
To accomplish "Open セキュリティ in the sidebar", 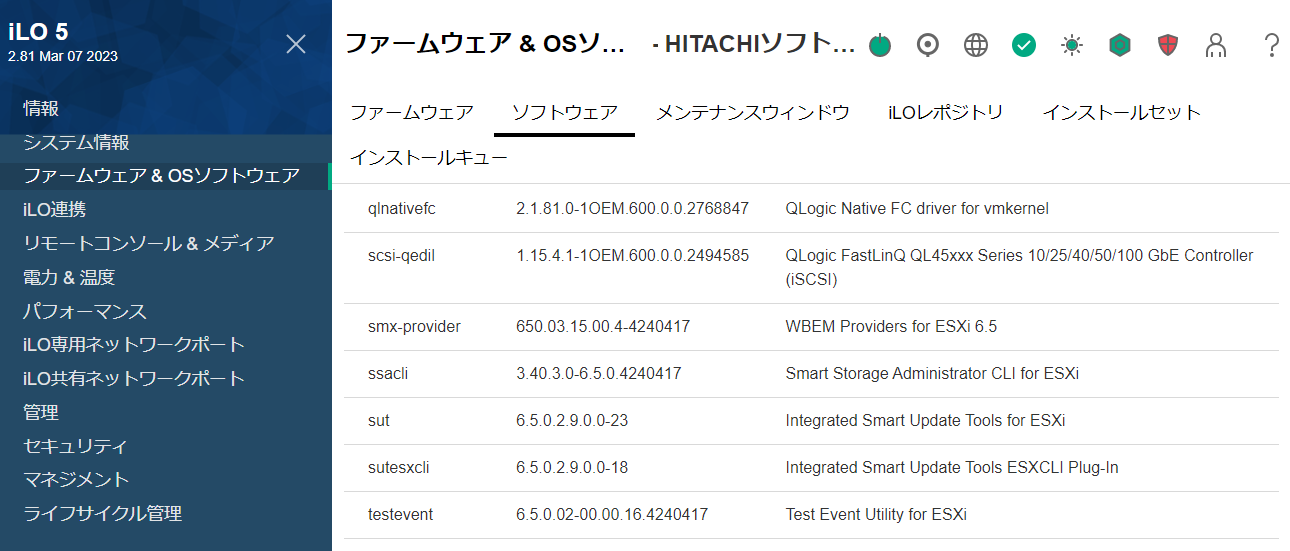I will 75,446.
